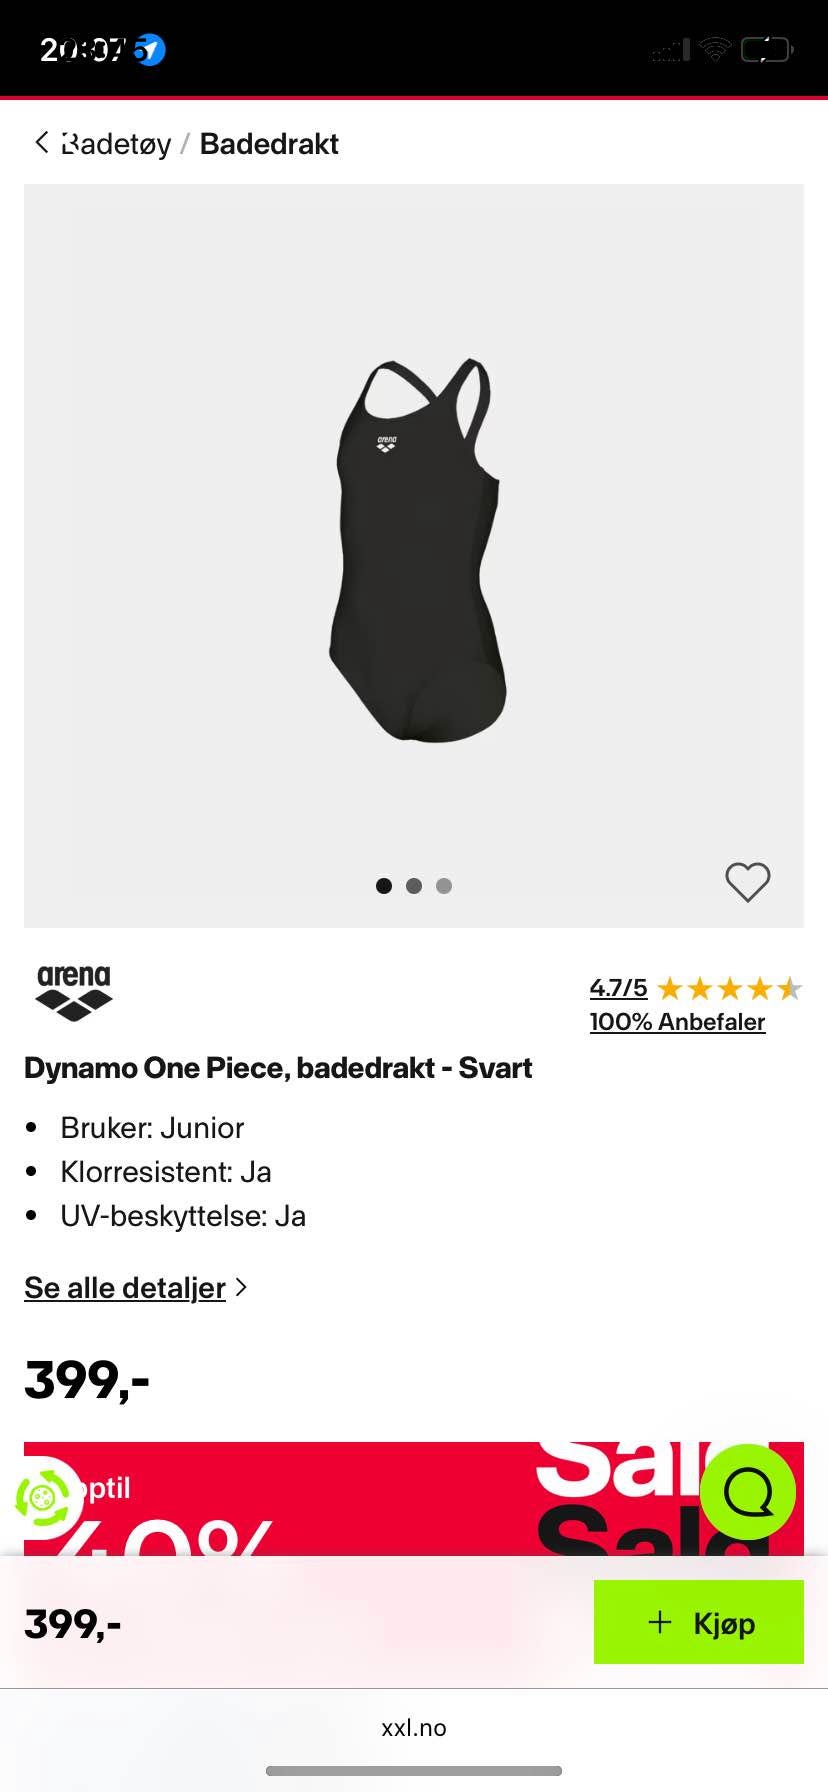Open the 4.7/5 rating link
Screen dimensions: 828x1792
click(618, 988)
